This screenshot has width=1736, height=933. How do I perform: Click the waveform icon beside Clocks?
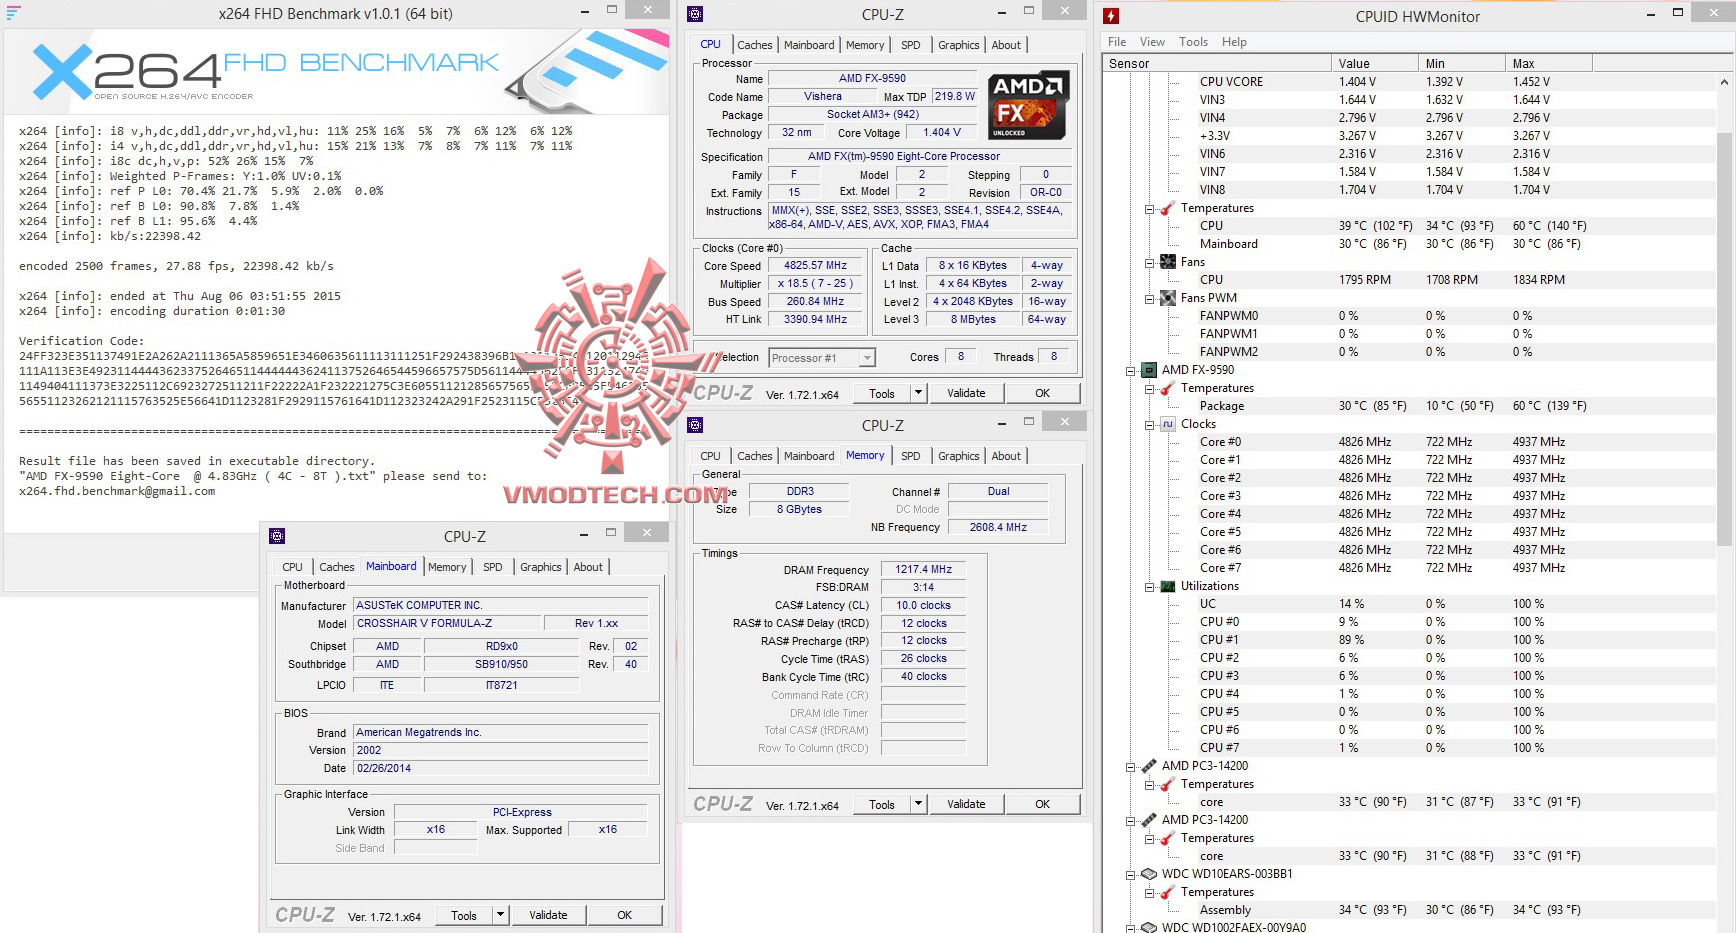click(x=1167, y=424)
